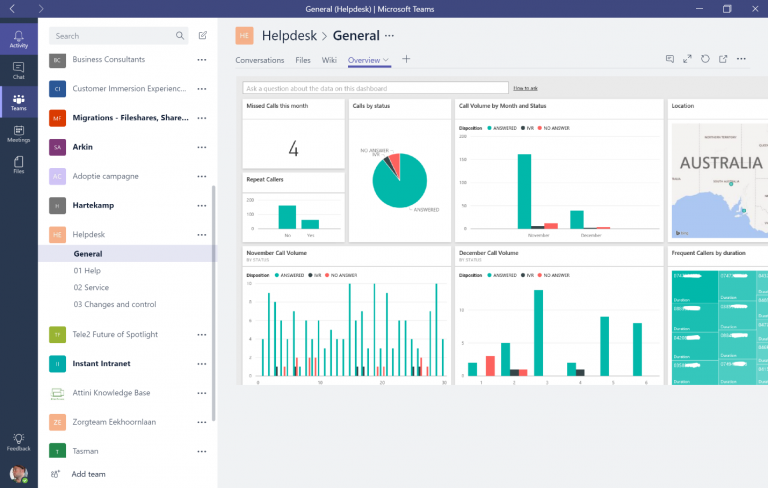The height and width of the screenshot is (488, 768).
Task: Open more tab options ellipsis
Action: 741,59
